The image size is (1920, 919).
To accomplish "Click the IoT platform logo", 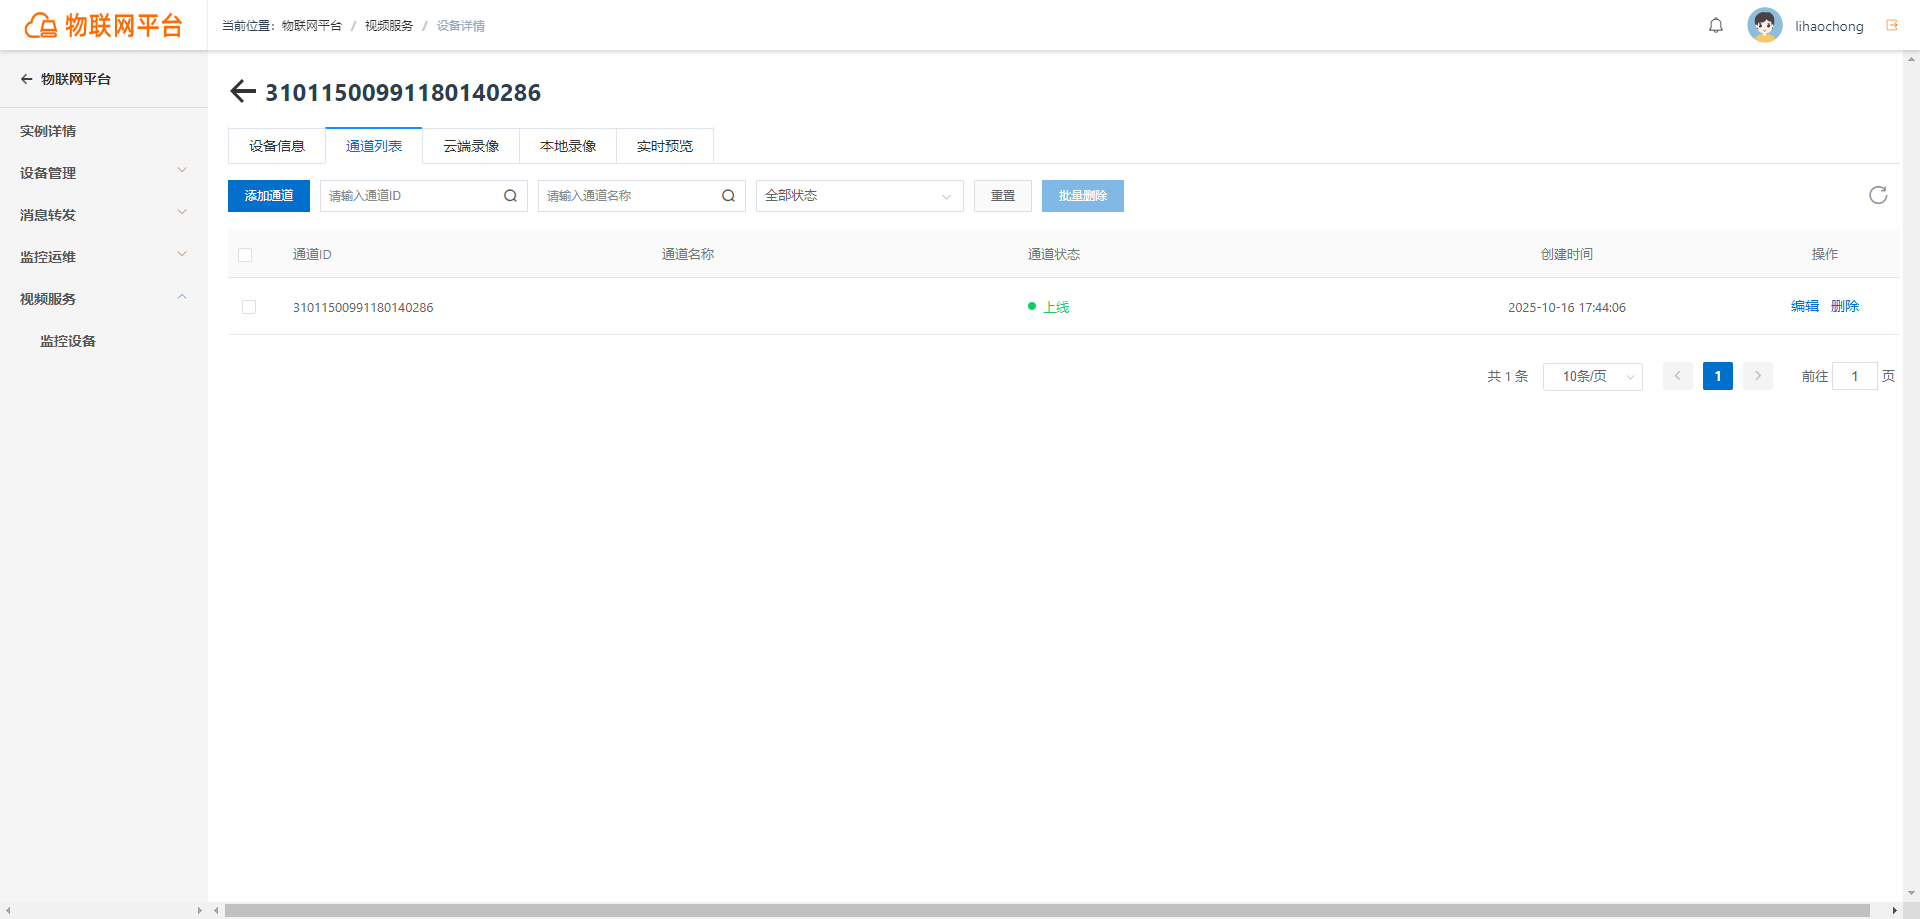I will point(104,25).
